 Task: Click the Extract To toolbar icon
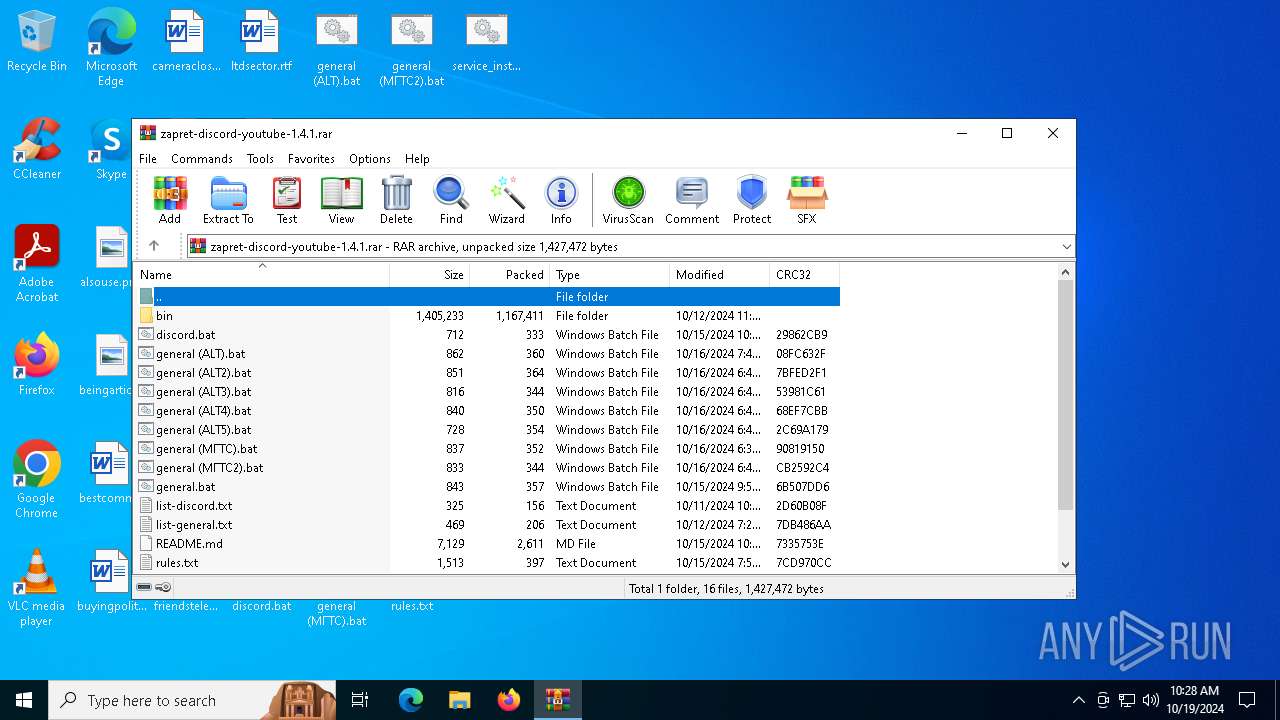point(228,200)
